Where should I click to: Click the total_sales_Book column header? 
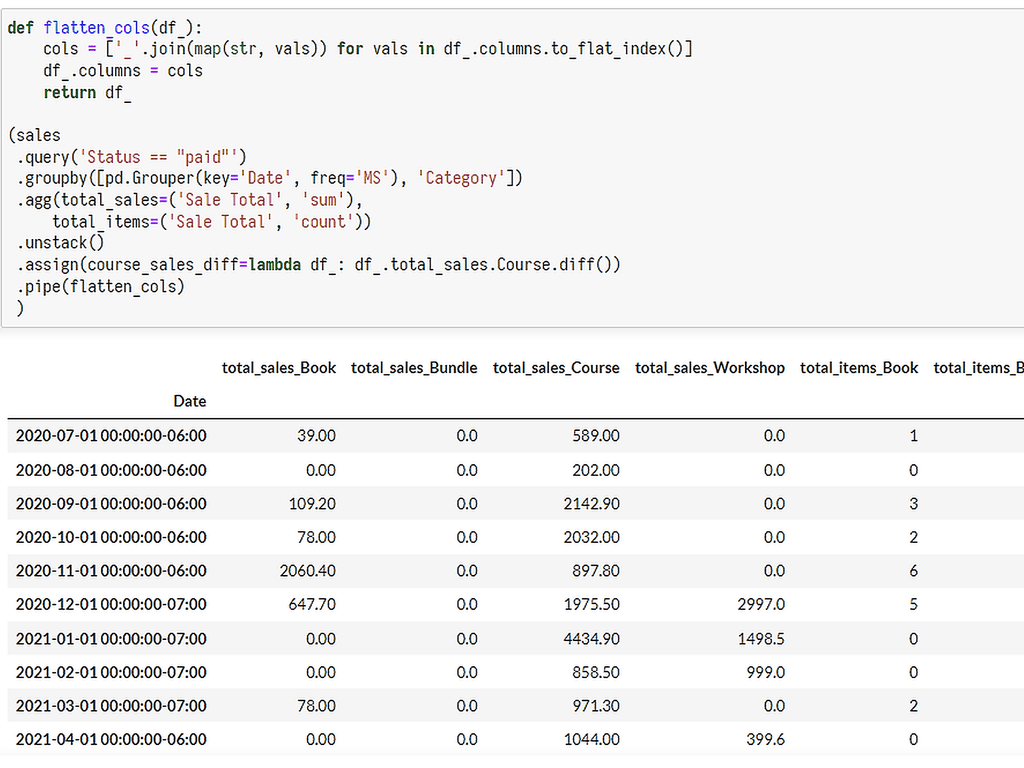pyautogui.click(x=280, y=367)
